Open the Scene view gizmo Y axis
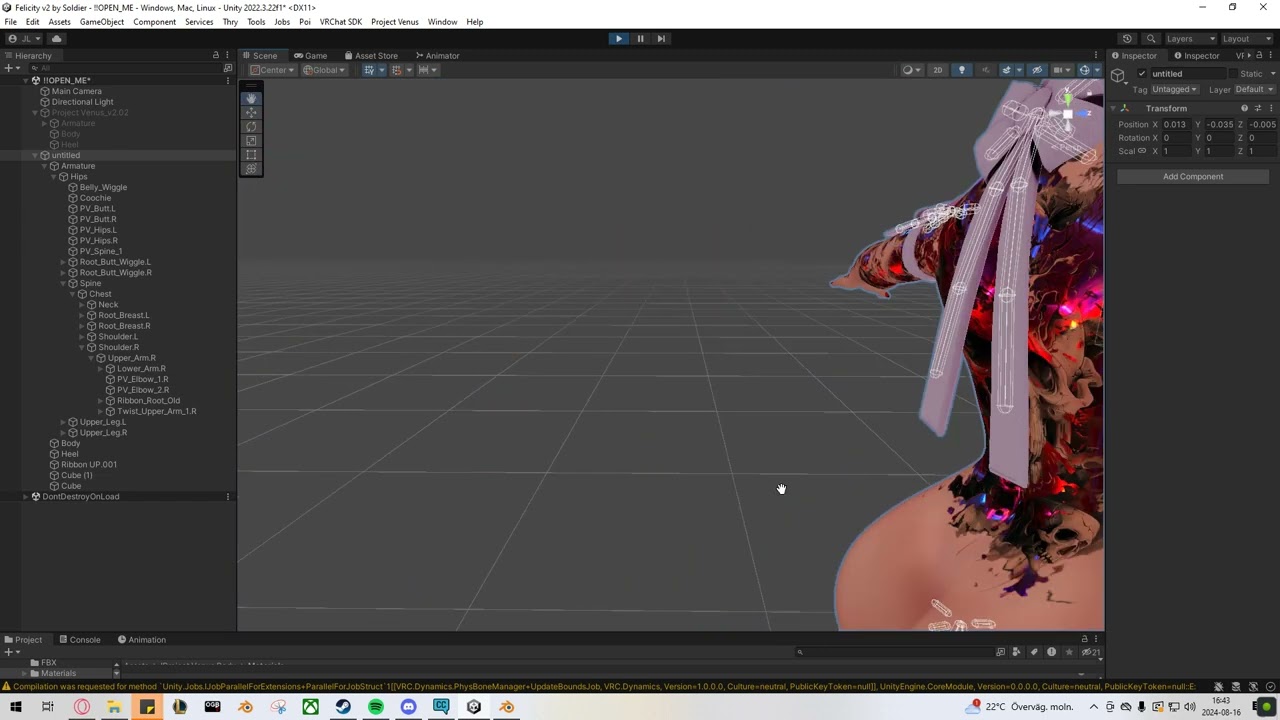Viewport: 1280px width, 720px height. (x=1067, y=97)
